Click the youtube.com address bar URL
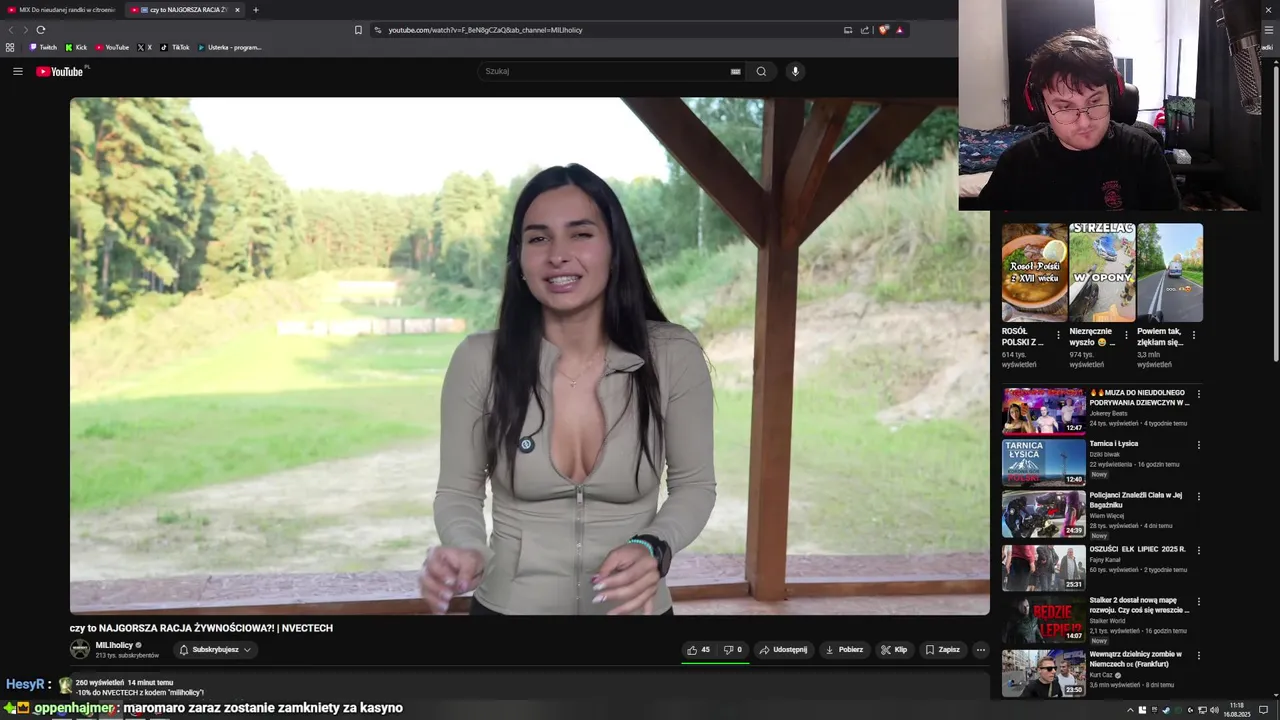This screenshot has height=720, width=1280. pyautogui.click(x=485, y=30)
